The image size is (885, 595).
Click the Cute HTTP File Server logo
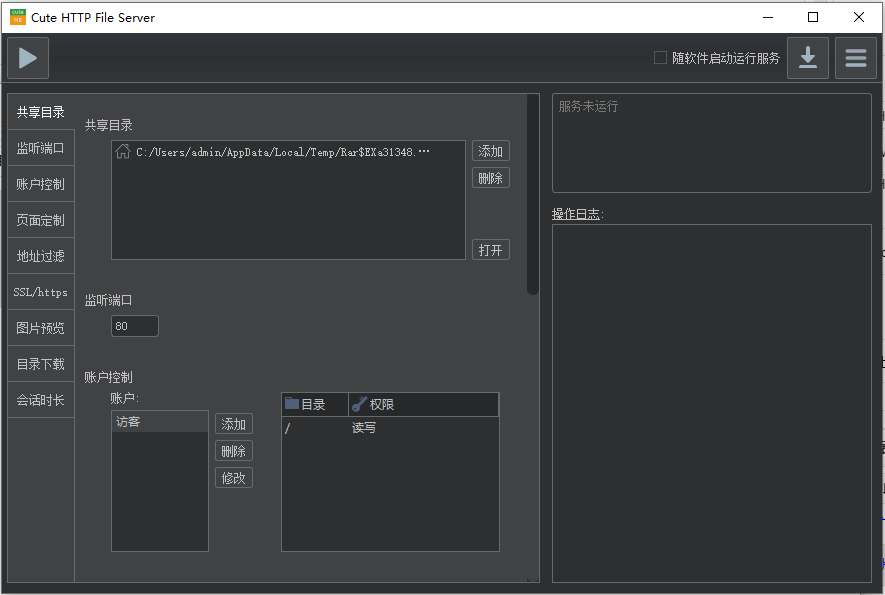tap(17, 17)
